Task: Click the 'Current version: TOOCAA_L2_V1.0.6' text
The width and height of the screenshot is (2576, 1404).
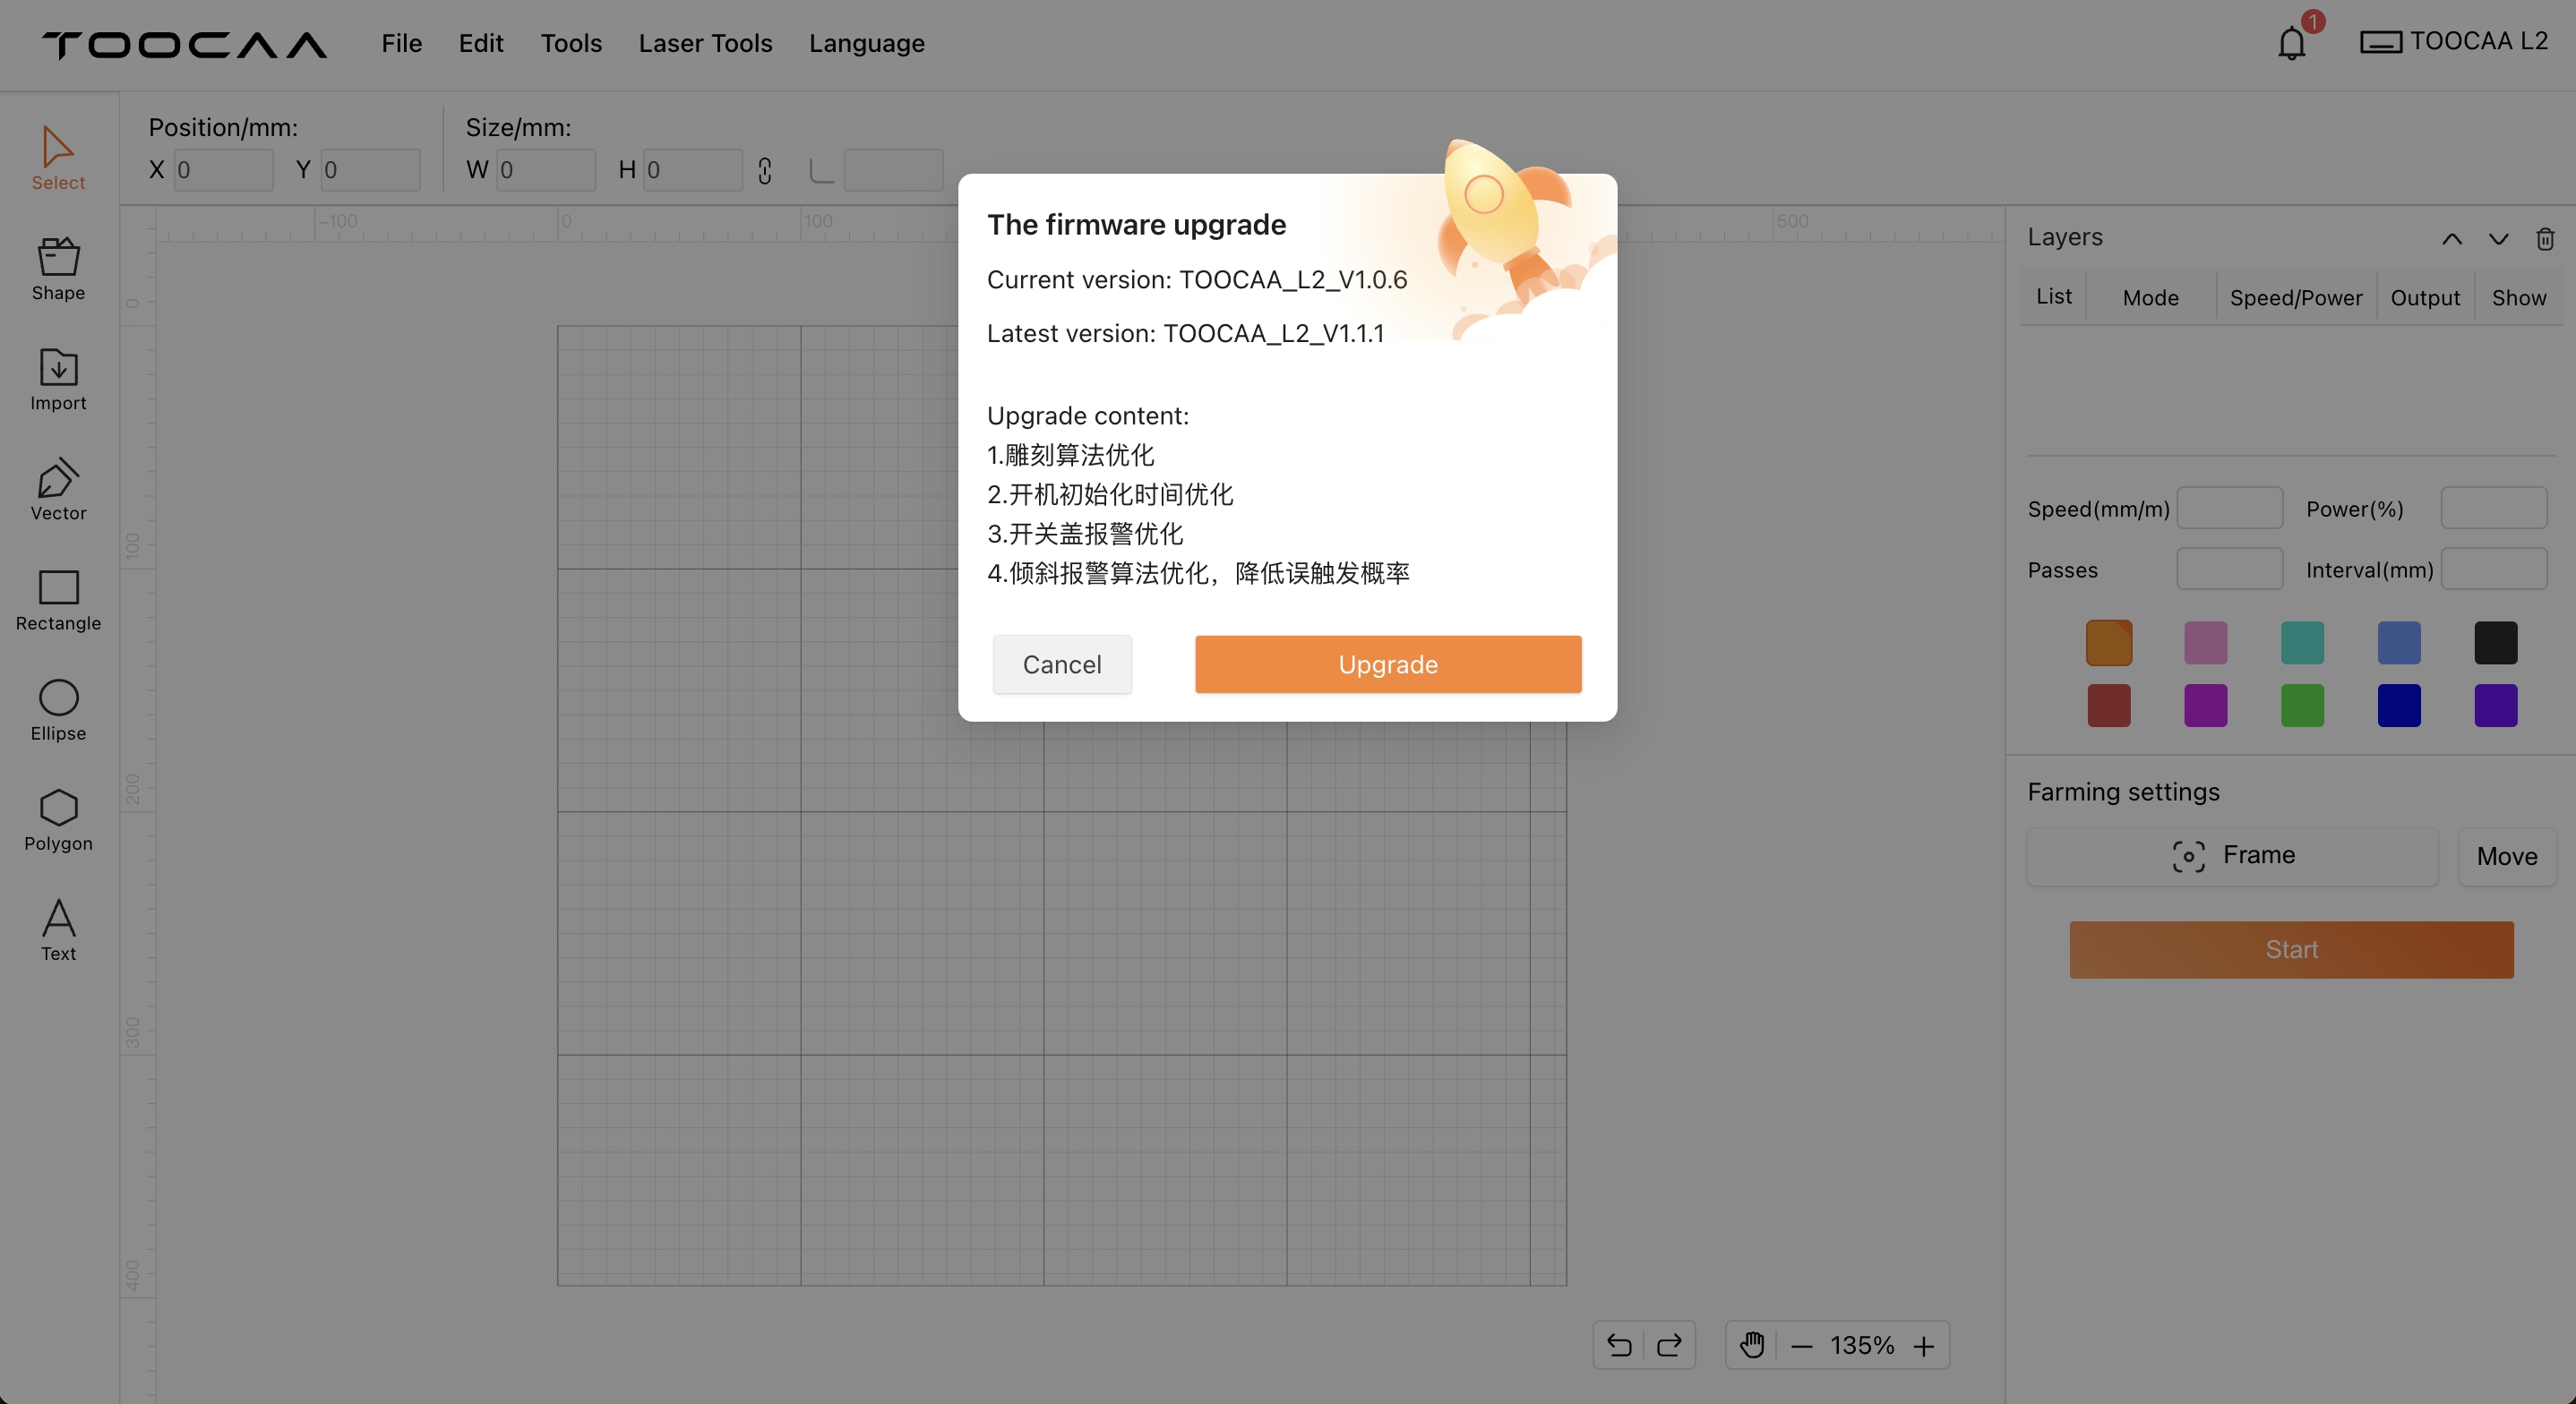Action: (1197, 279)
